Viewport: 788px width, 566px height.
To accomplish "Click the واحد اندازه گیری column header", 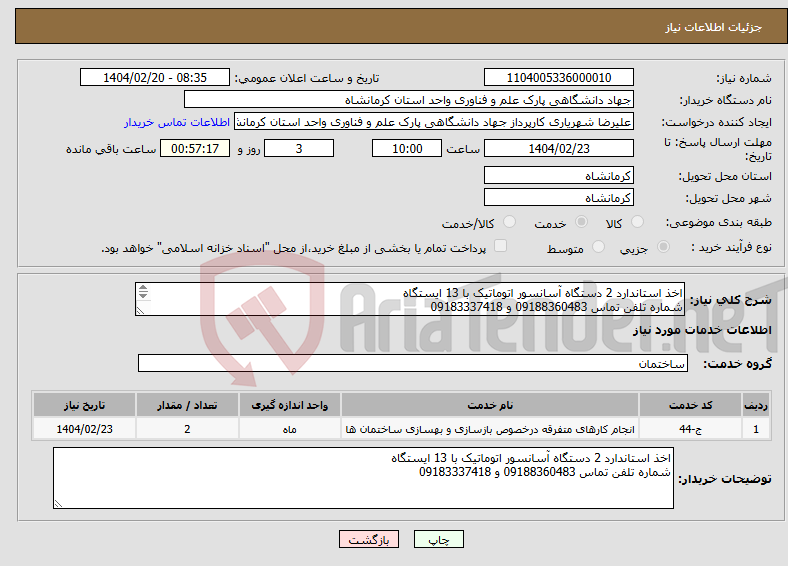I will 289,405.
